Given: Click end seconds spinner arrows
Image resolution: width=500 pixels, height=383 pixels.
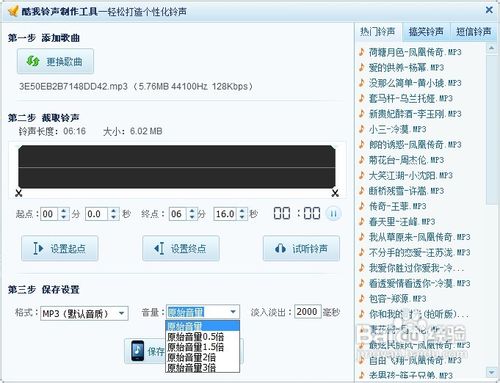Looking at the screenshot, I should (242, 214).
